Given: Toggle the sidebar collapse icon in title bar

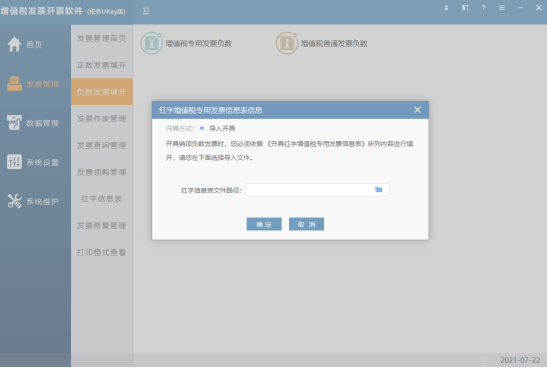Looking at the screenshot, I should click(x=146, y=11).
